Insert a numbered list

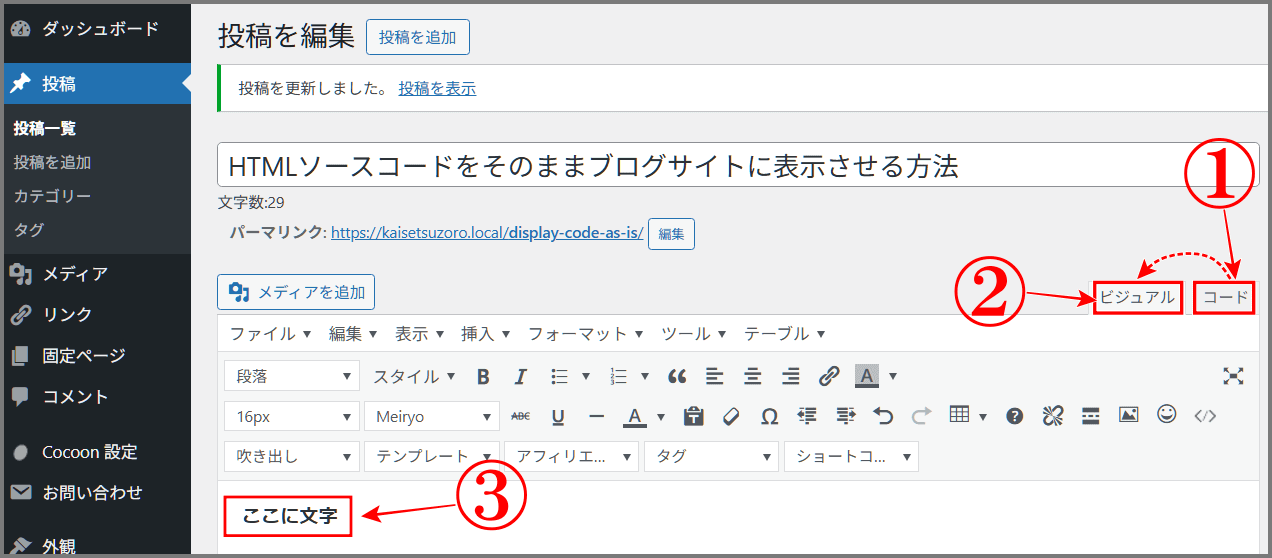click(x=618, y=377)
